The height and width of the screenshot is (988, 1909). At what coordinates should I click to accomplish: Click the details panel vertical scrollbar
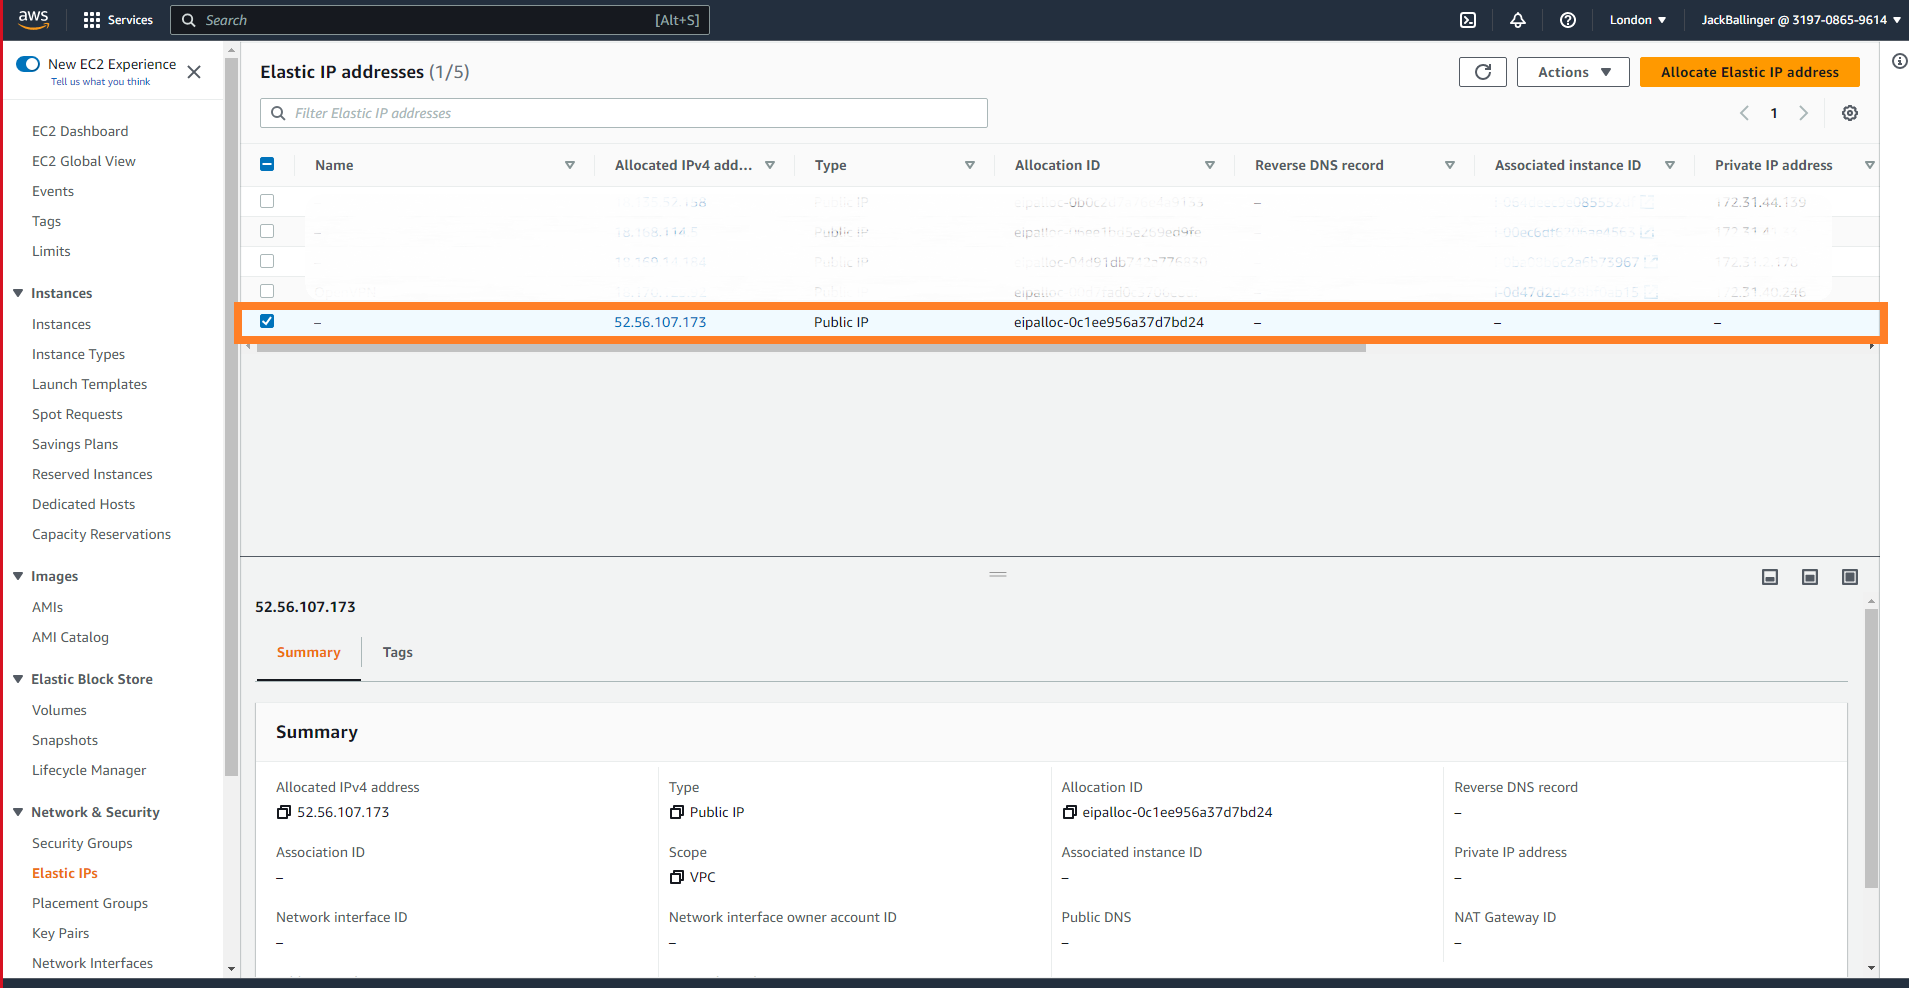click(x=1871, y=748)
